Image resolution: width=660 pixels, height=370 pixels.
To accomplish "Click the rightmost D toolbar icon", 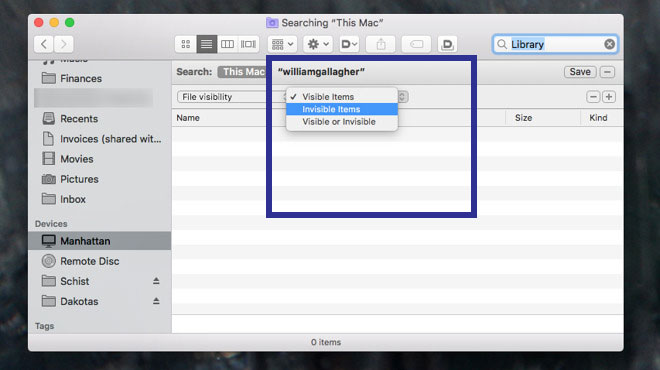I will coord(447,44).
